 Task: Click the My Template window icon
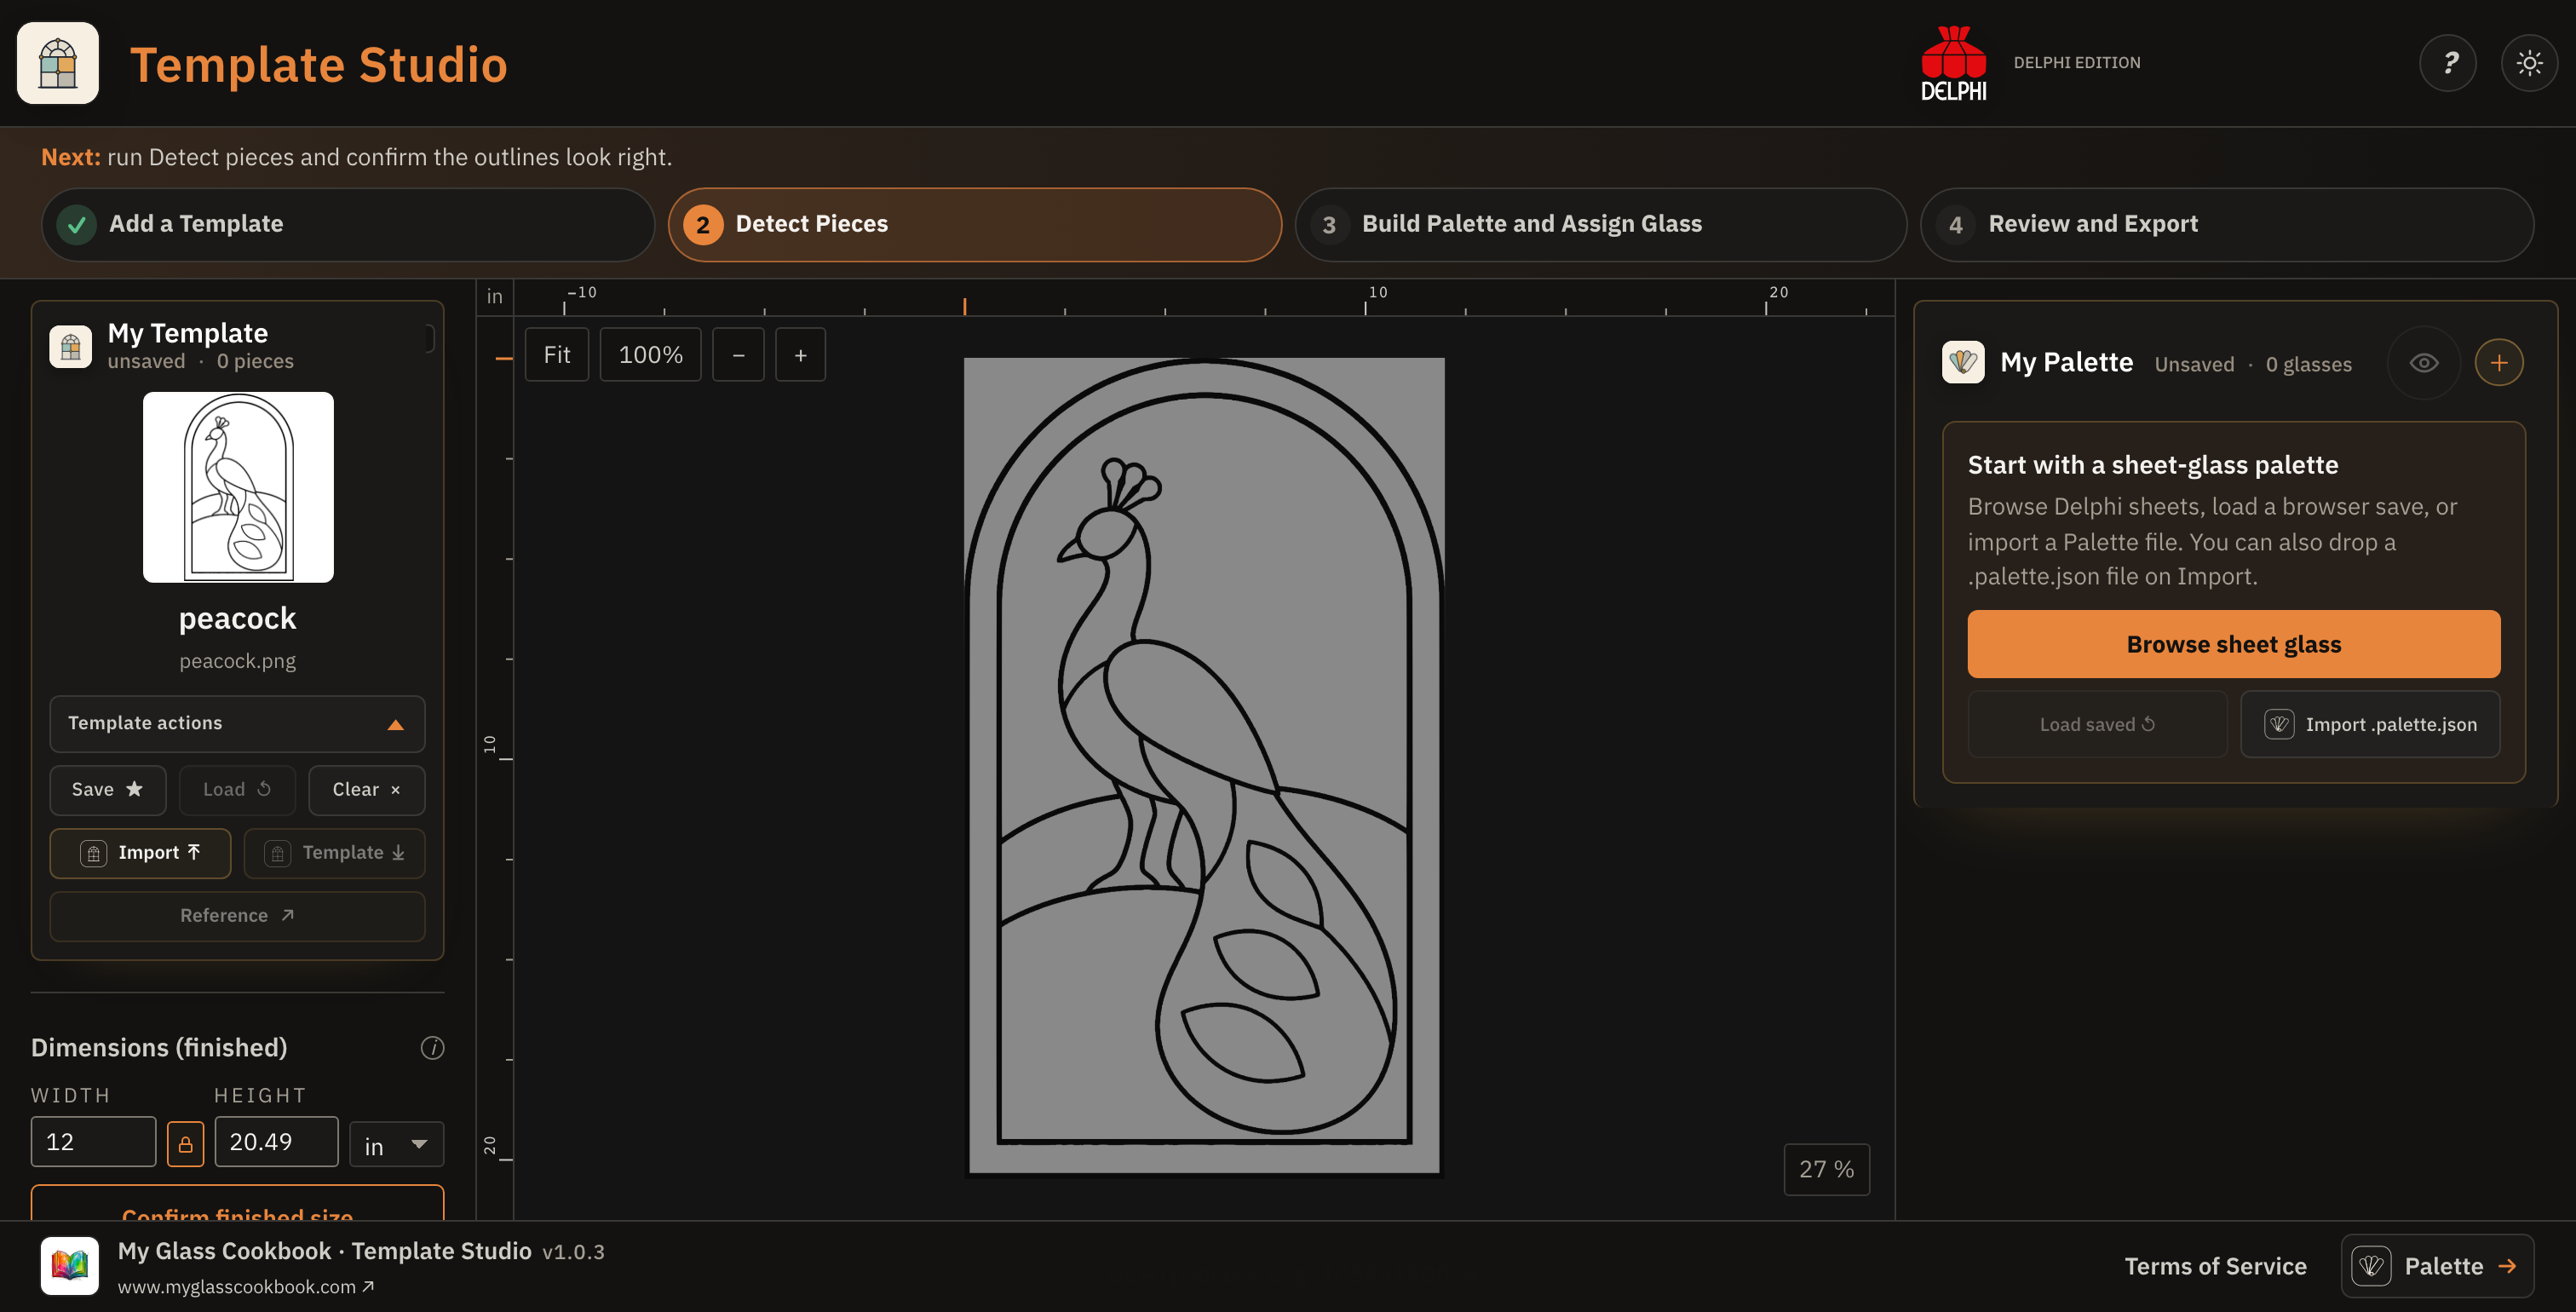click(x=70, y=347)
